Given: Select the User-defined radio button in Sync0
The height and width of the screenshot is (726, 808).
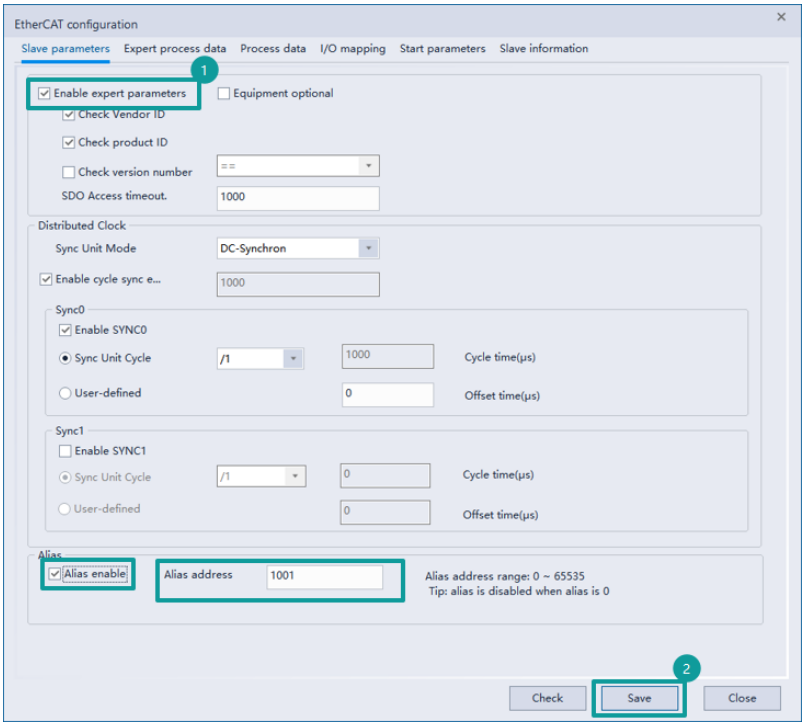Looking at the screenshot, I should click(66, 394).
